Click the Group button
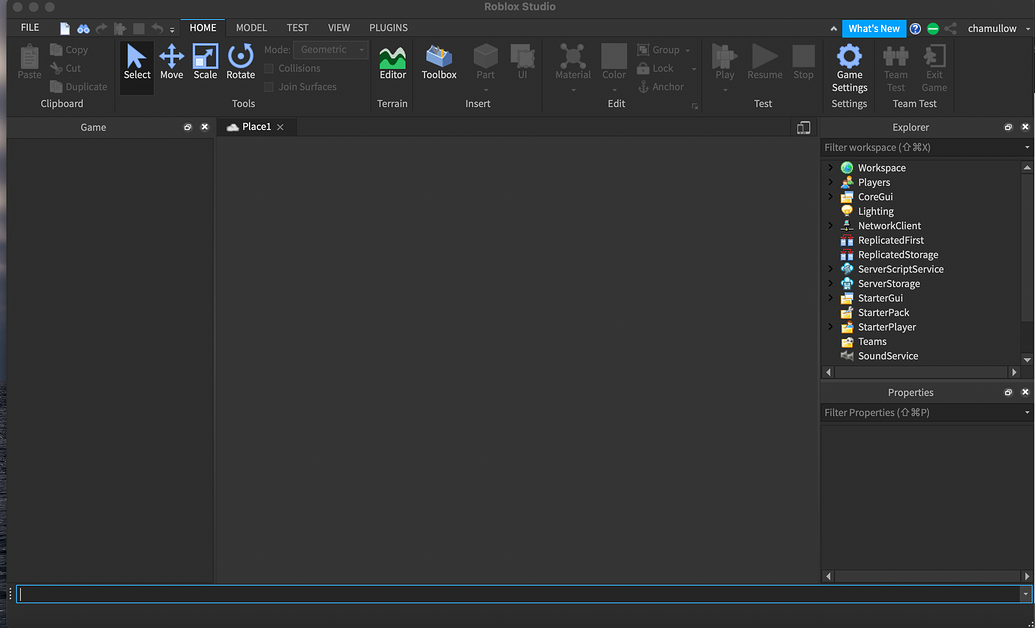The width and height of the screenshot is (1035, 628). pyautogui.click(x=664, y=50)
